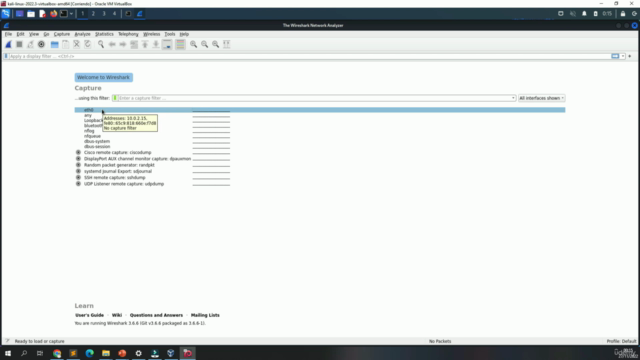Open the Mailing Lists link
The image size is (640, 360).
(x=205, y=315)
